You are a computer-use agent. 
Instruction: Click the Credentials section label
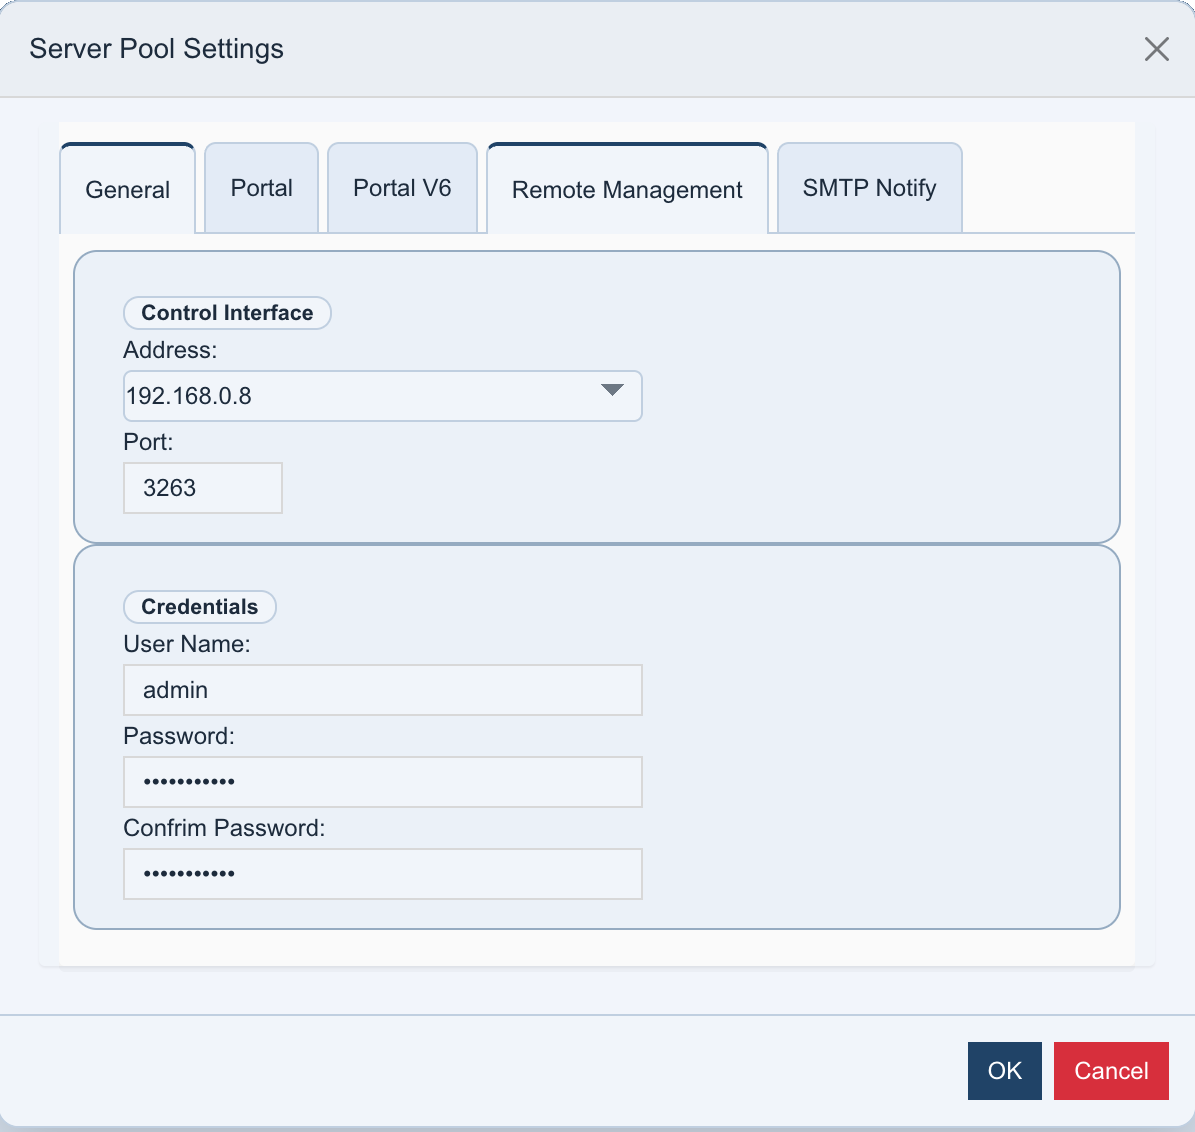(199, 607)
